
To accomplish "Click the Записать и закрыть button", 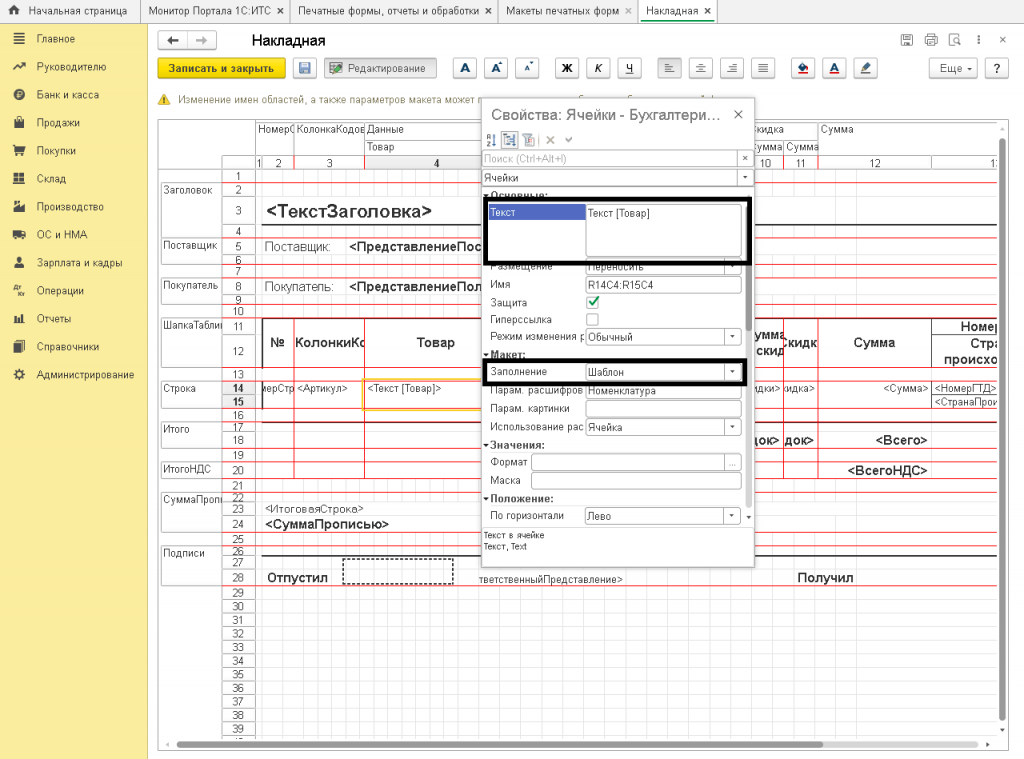I will (221, 68).
